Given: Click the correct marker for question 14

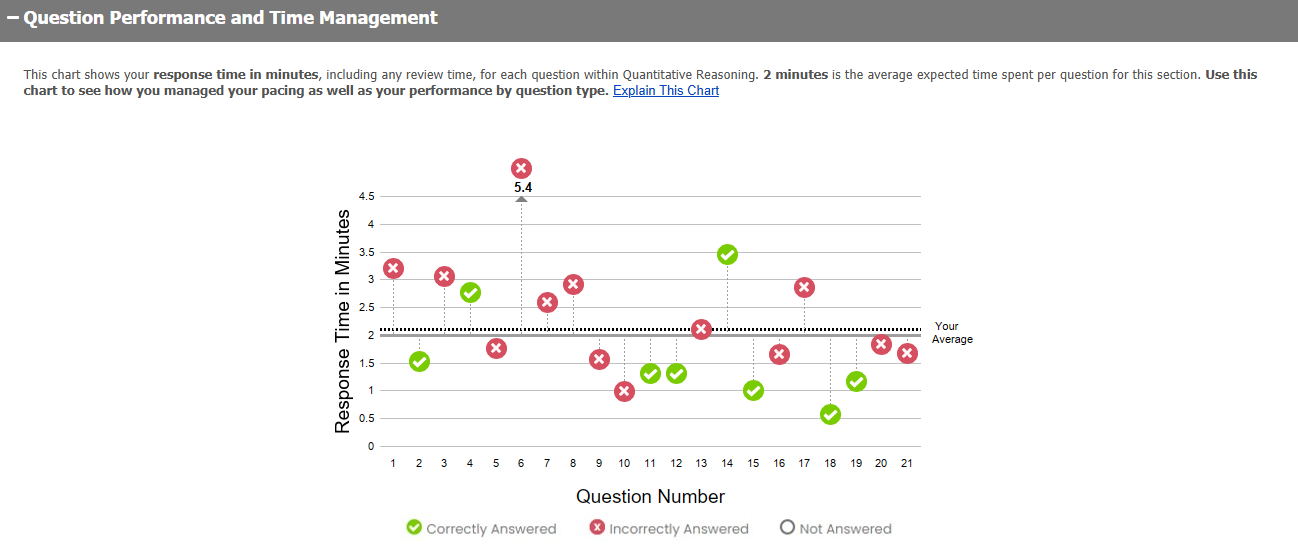Looking at the screenshot, I should pyautogui.click(x=727, y=255).
